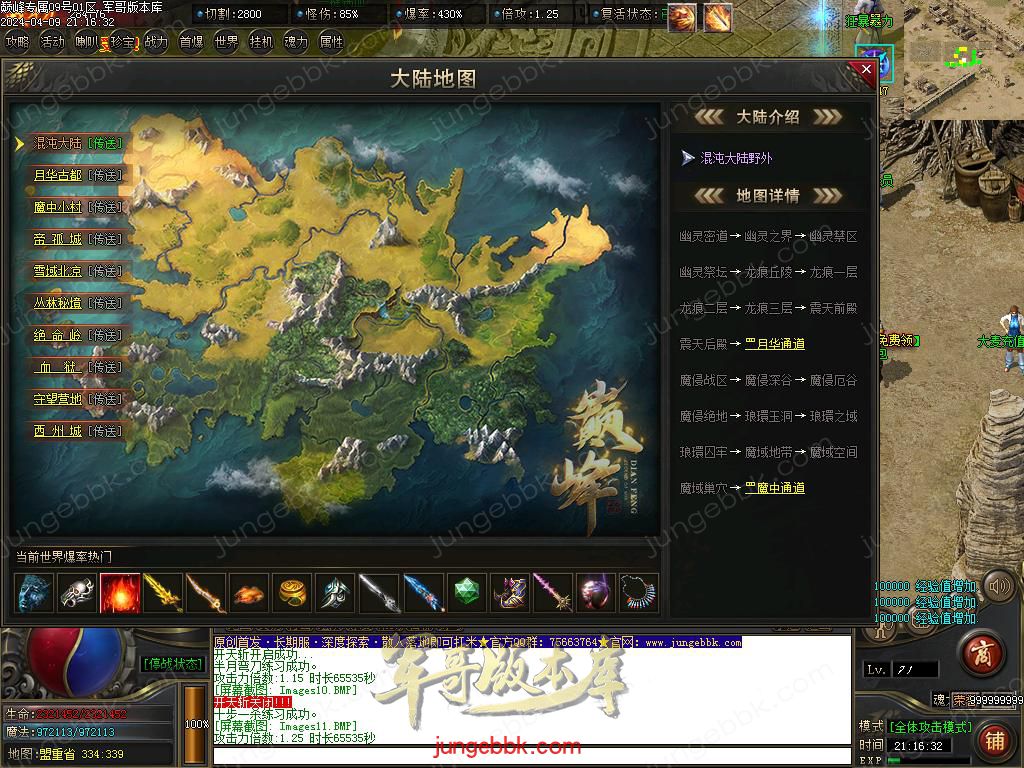The image size is (1024, 768).
Task: Open the red 铺 store button
Action: 995,741
